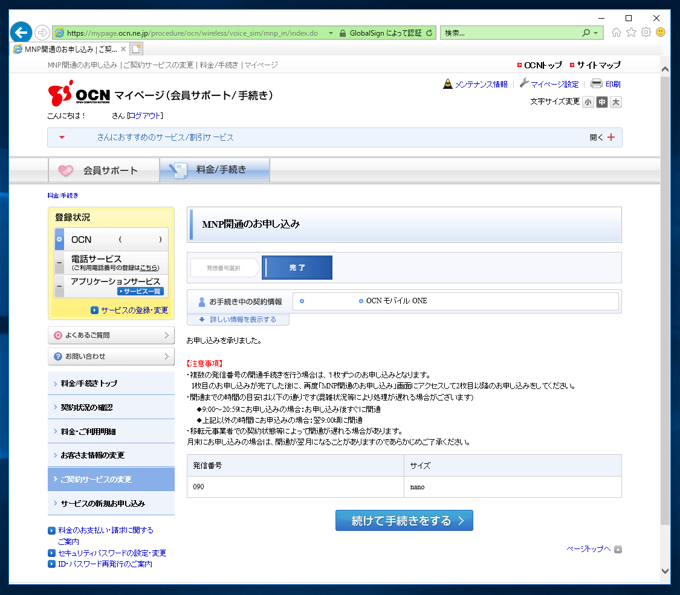This screenshot has width=680, height=595.
Task: Click the page scrollbar down arrow
Action: [665, 571]
